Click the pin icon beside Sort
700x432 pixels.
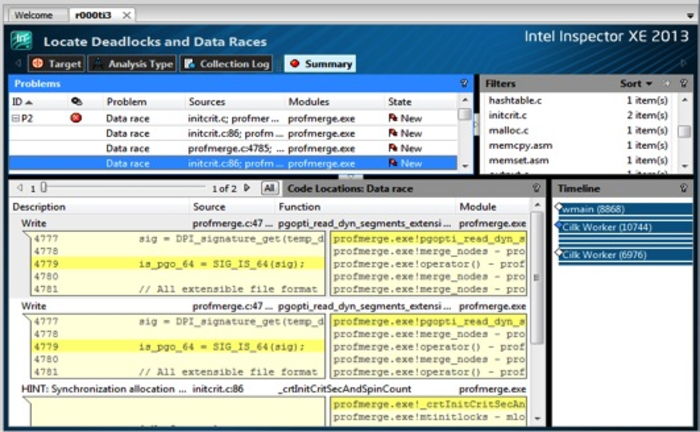point(667,83)
